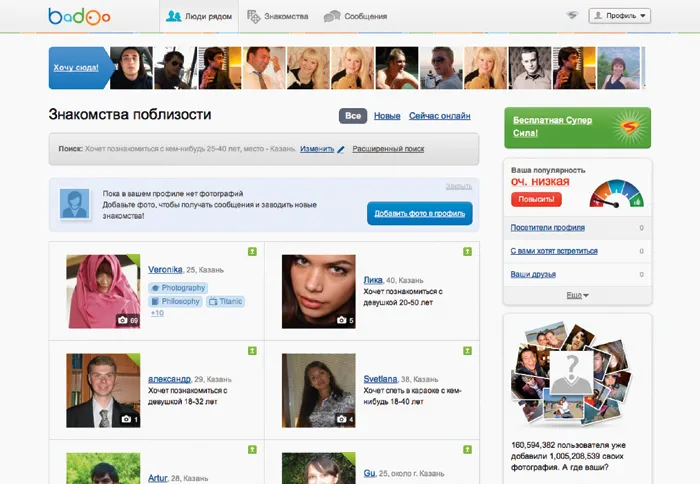
Task: Expand Veronika's additional interests '+10'
Action: click(x=157, y=313)
